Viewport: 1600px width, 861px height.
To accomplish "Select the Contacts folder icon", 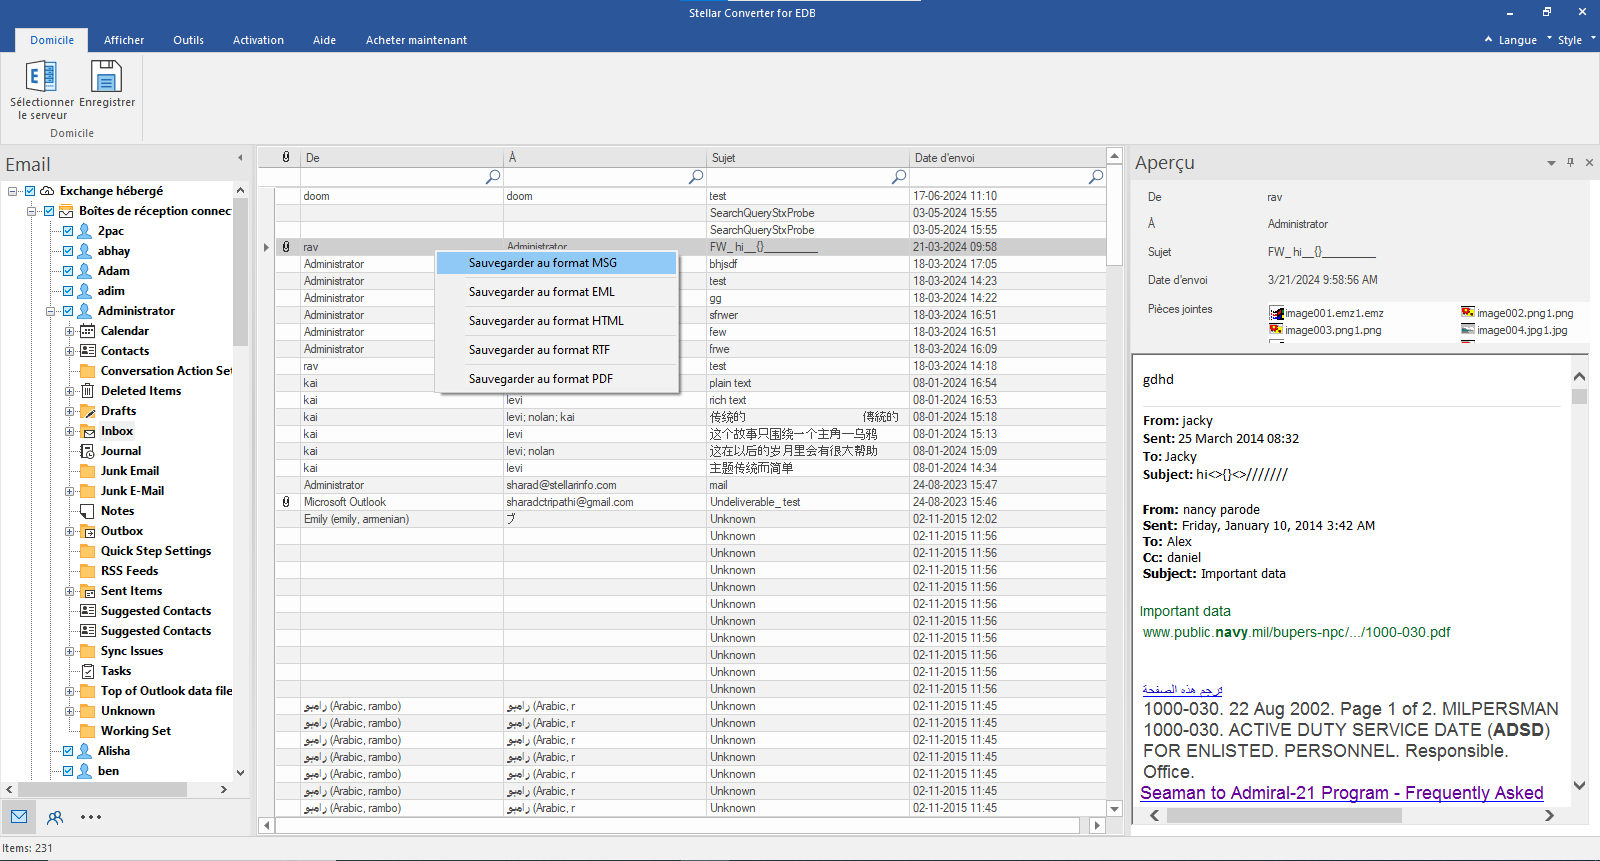I will click(x=88, y=351).
